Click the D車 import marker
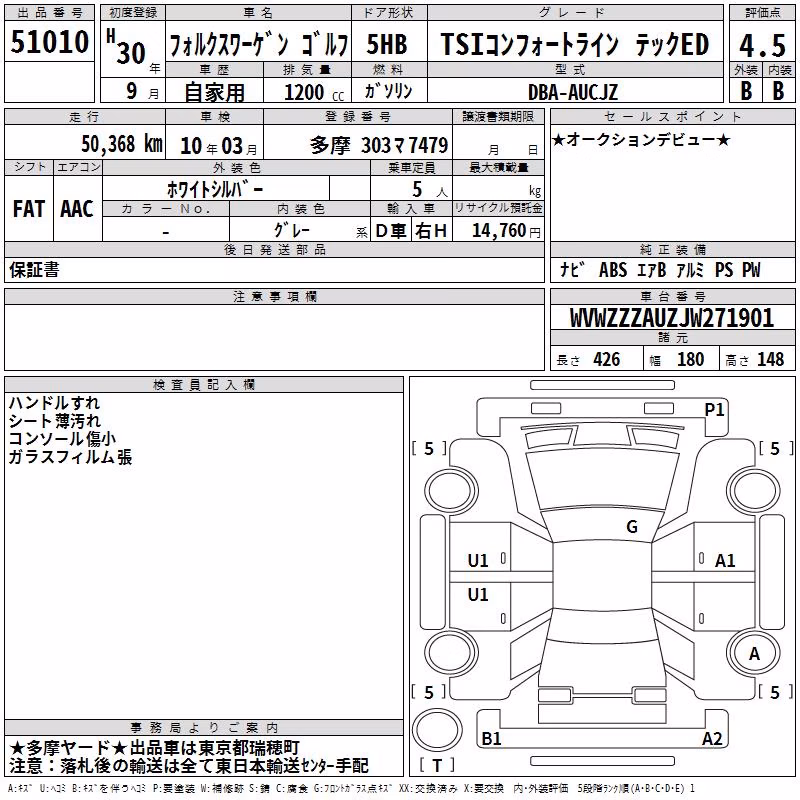 tap(390, 231)
